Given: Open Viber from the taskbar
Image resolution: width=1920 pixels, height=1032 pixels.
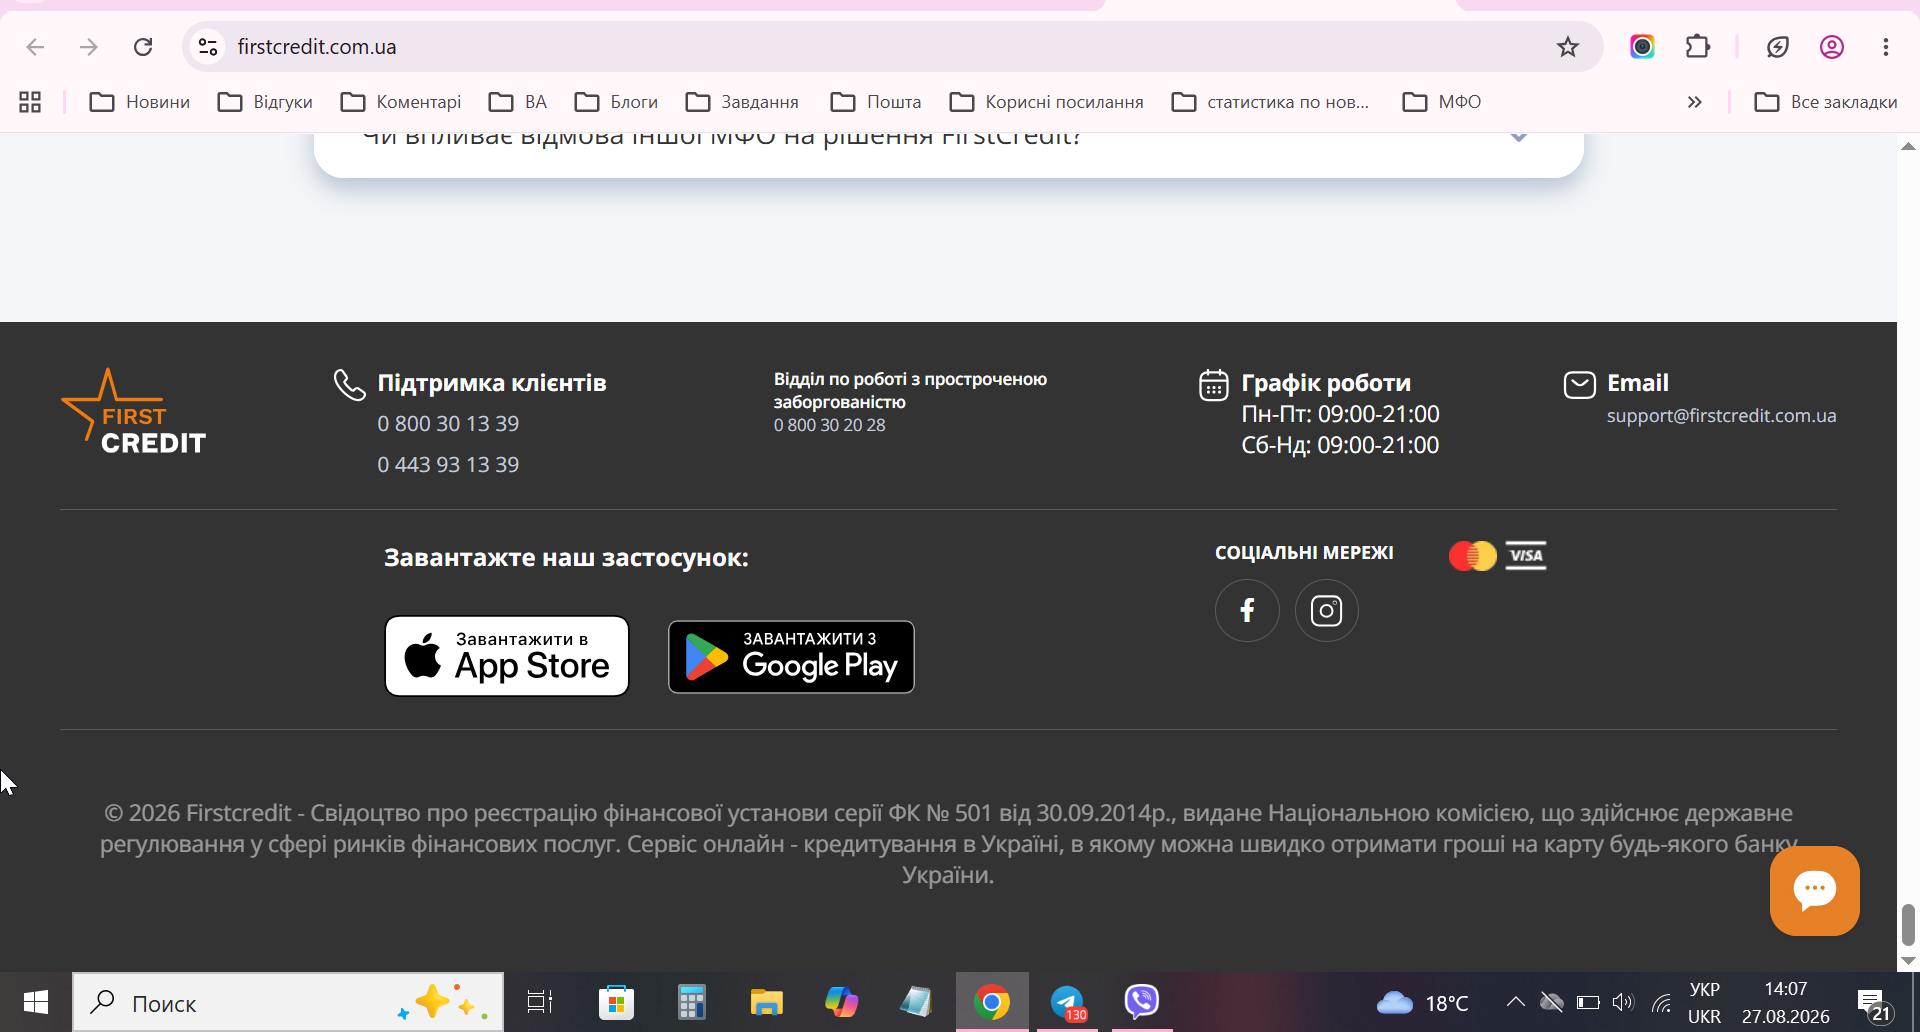Looking at the screenshot, I should [x=1141, y=1002].
